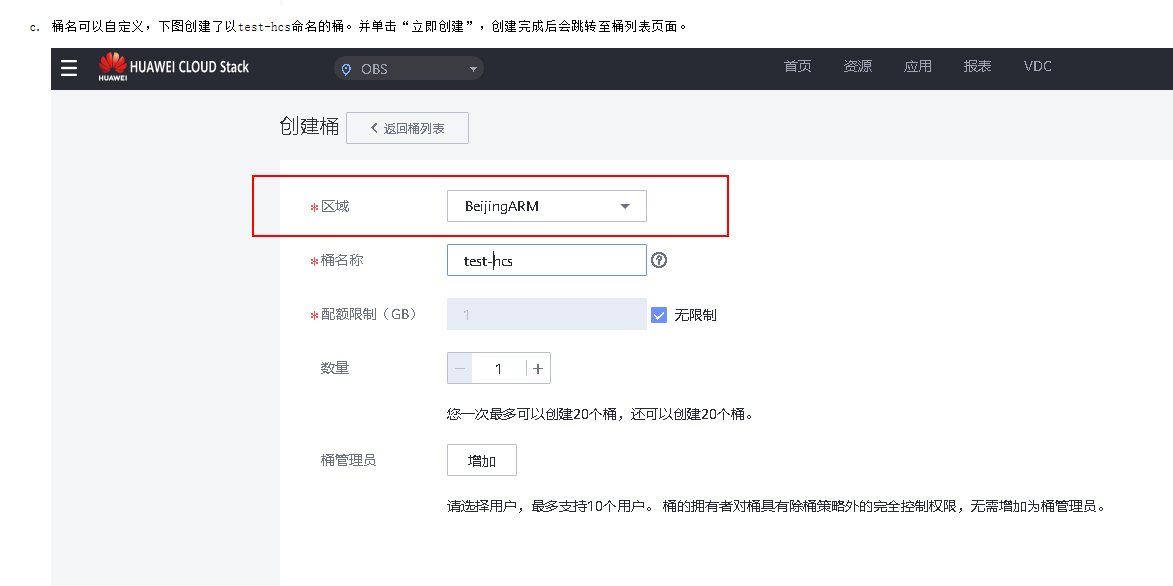The height and width of the screenshot is (586, 1173).
Task: Click the OBS location pin icon
Action: click(347, 69)
